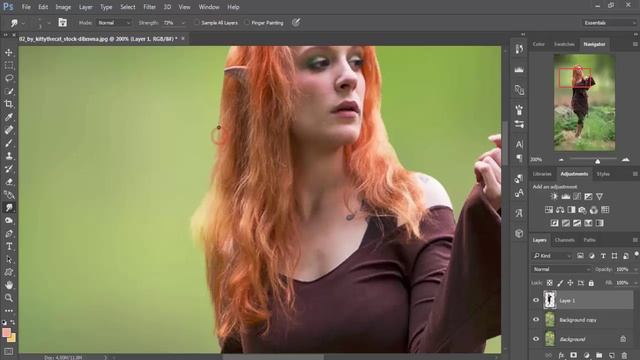Screen dimensions: 640x360
Task: Select the Hand tool
Action: tap(9, 285)
